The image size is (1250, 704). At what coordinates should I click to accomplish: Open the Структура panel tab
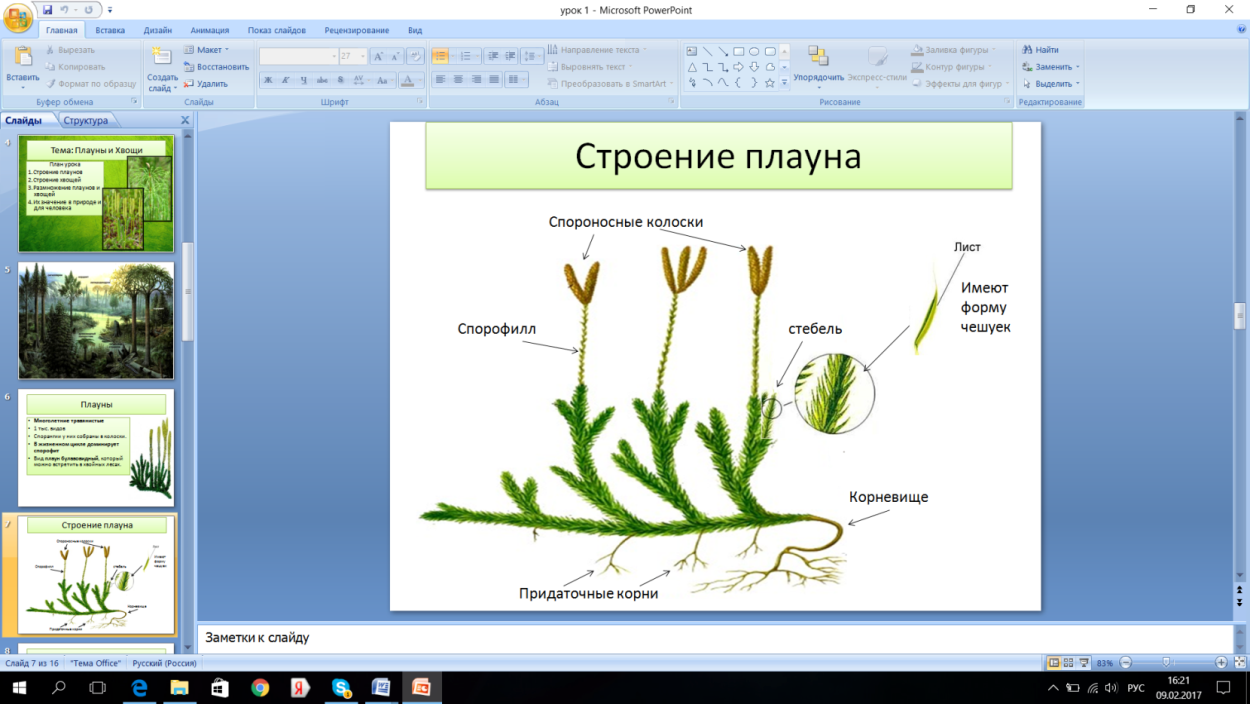(89, 119)
